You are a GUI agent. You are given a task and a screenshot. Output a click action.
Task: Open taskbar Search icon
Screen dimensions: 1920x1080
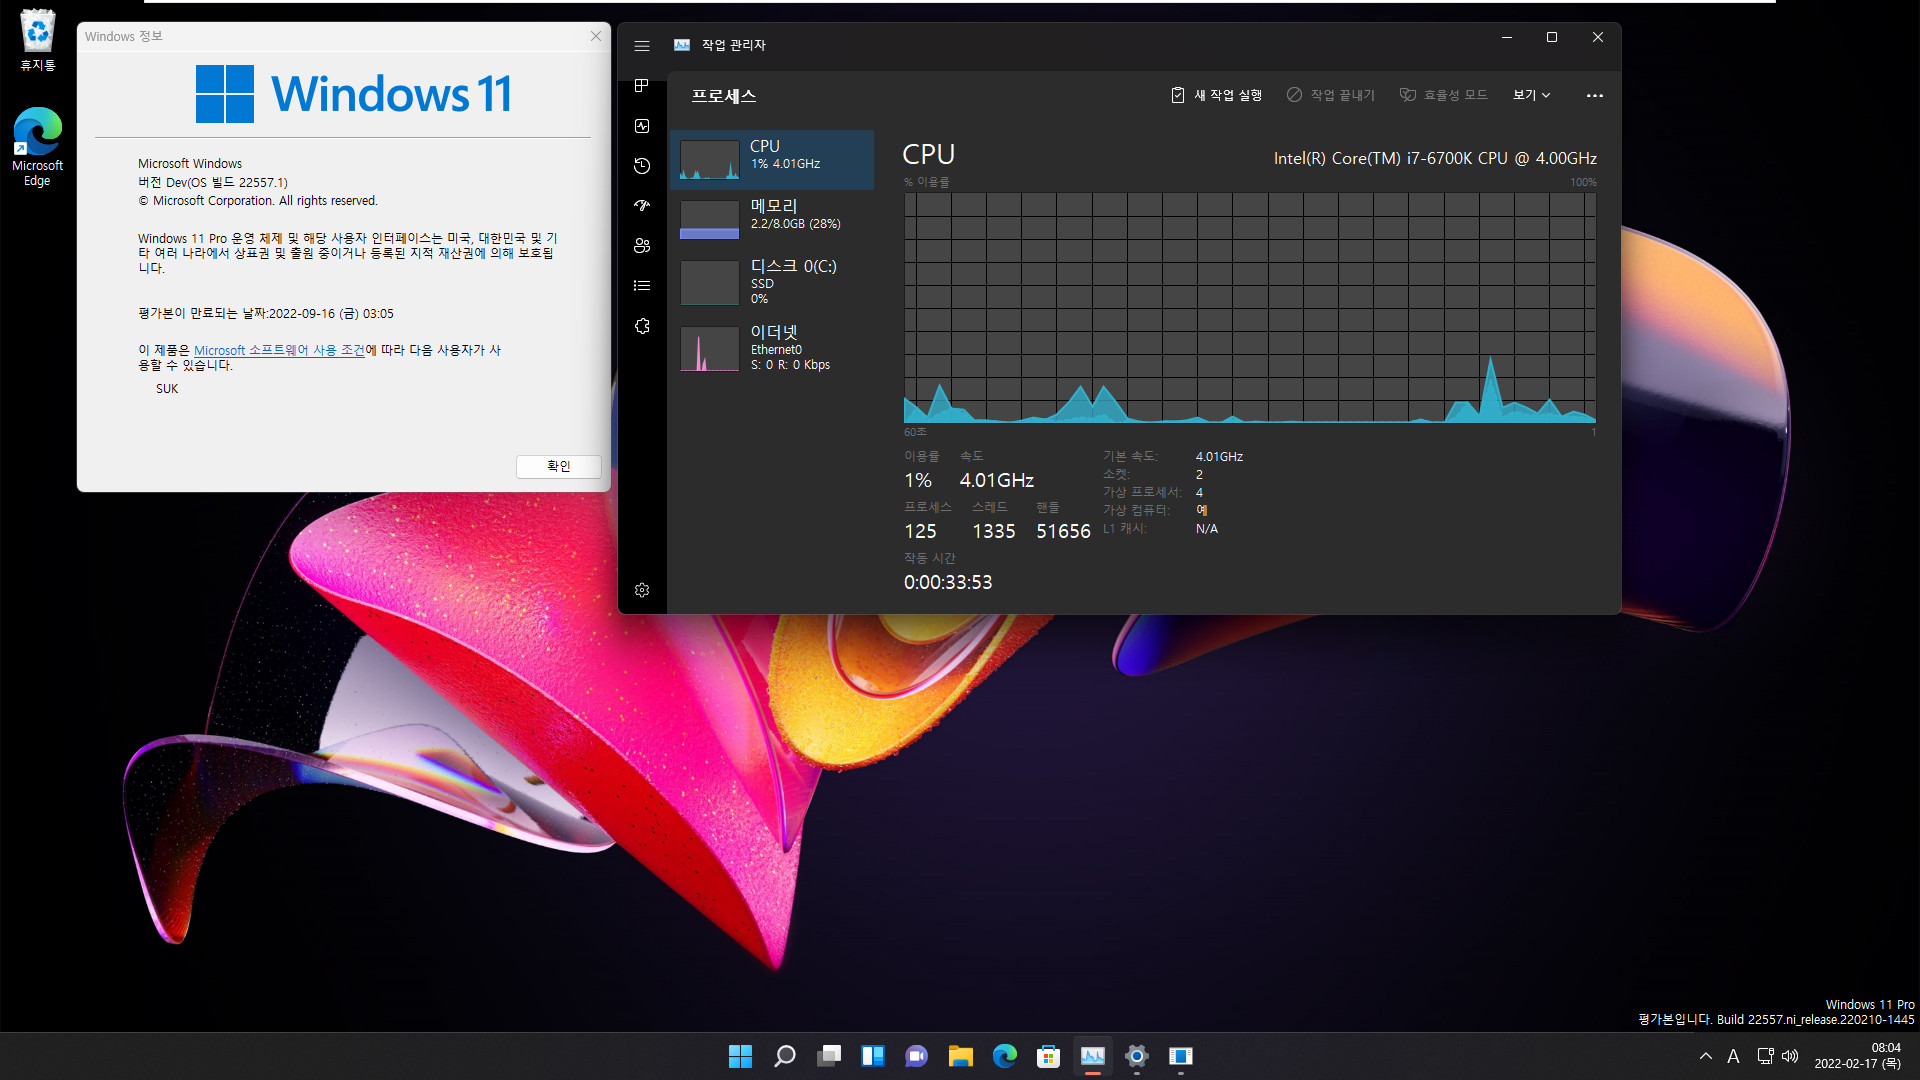coord(785,1056)
